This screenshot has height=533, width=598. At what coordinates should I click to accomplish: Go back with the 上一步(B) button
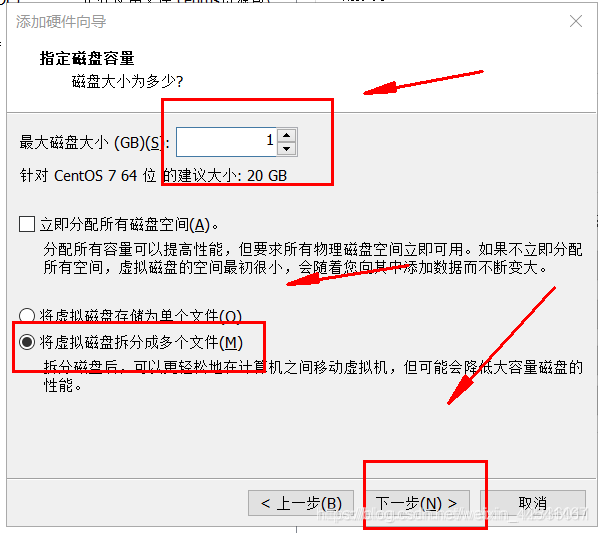301,503
